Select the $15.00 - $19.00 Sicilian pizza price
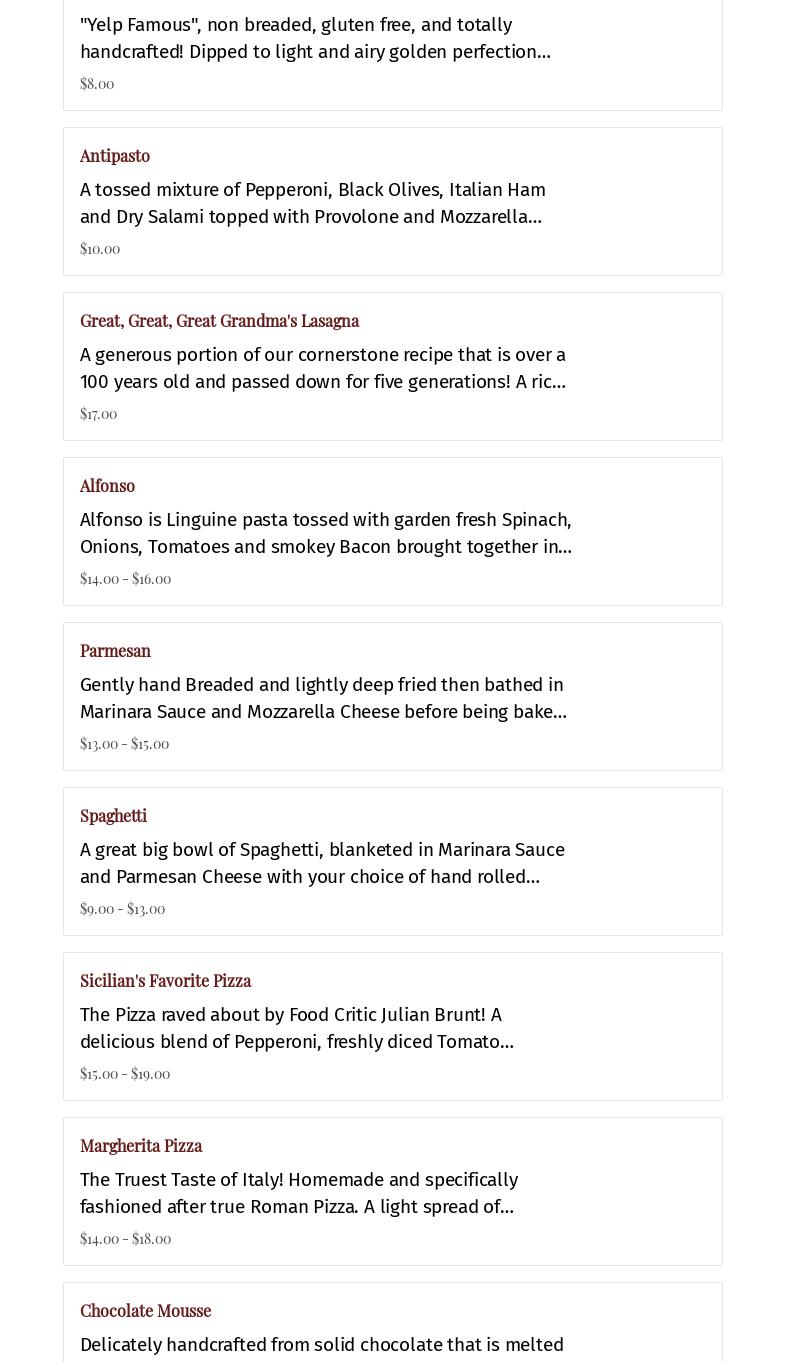This screenshot has width=785, height=1362. [125, 1074]
